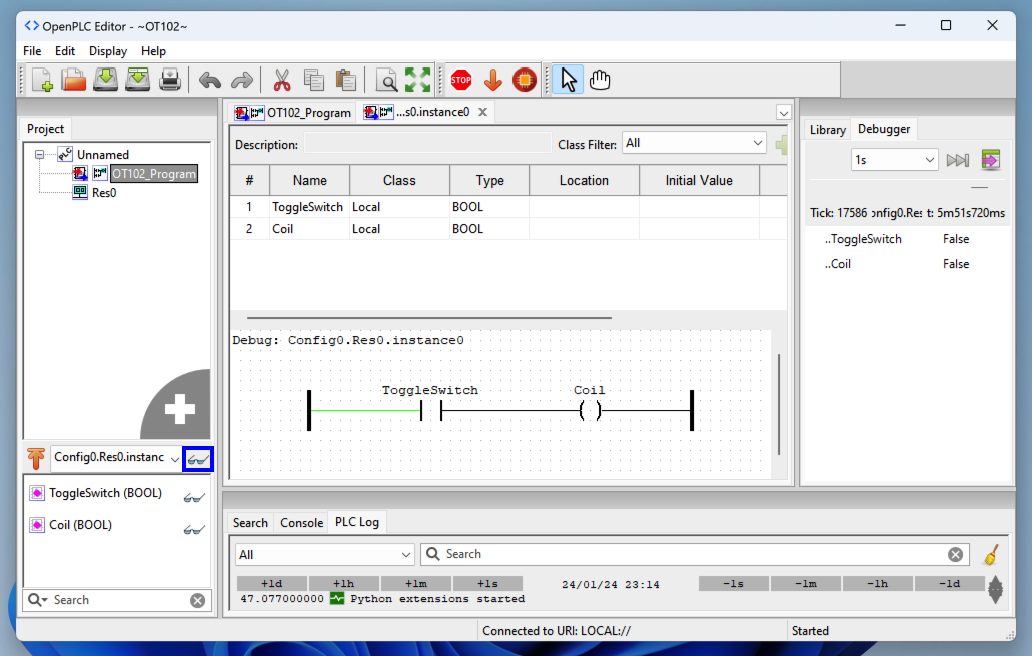Click the PLC Log search field
This screenshot has height=656, width=1032.
tap(692, 555)
